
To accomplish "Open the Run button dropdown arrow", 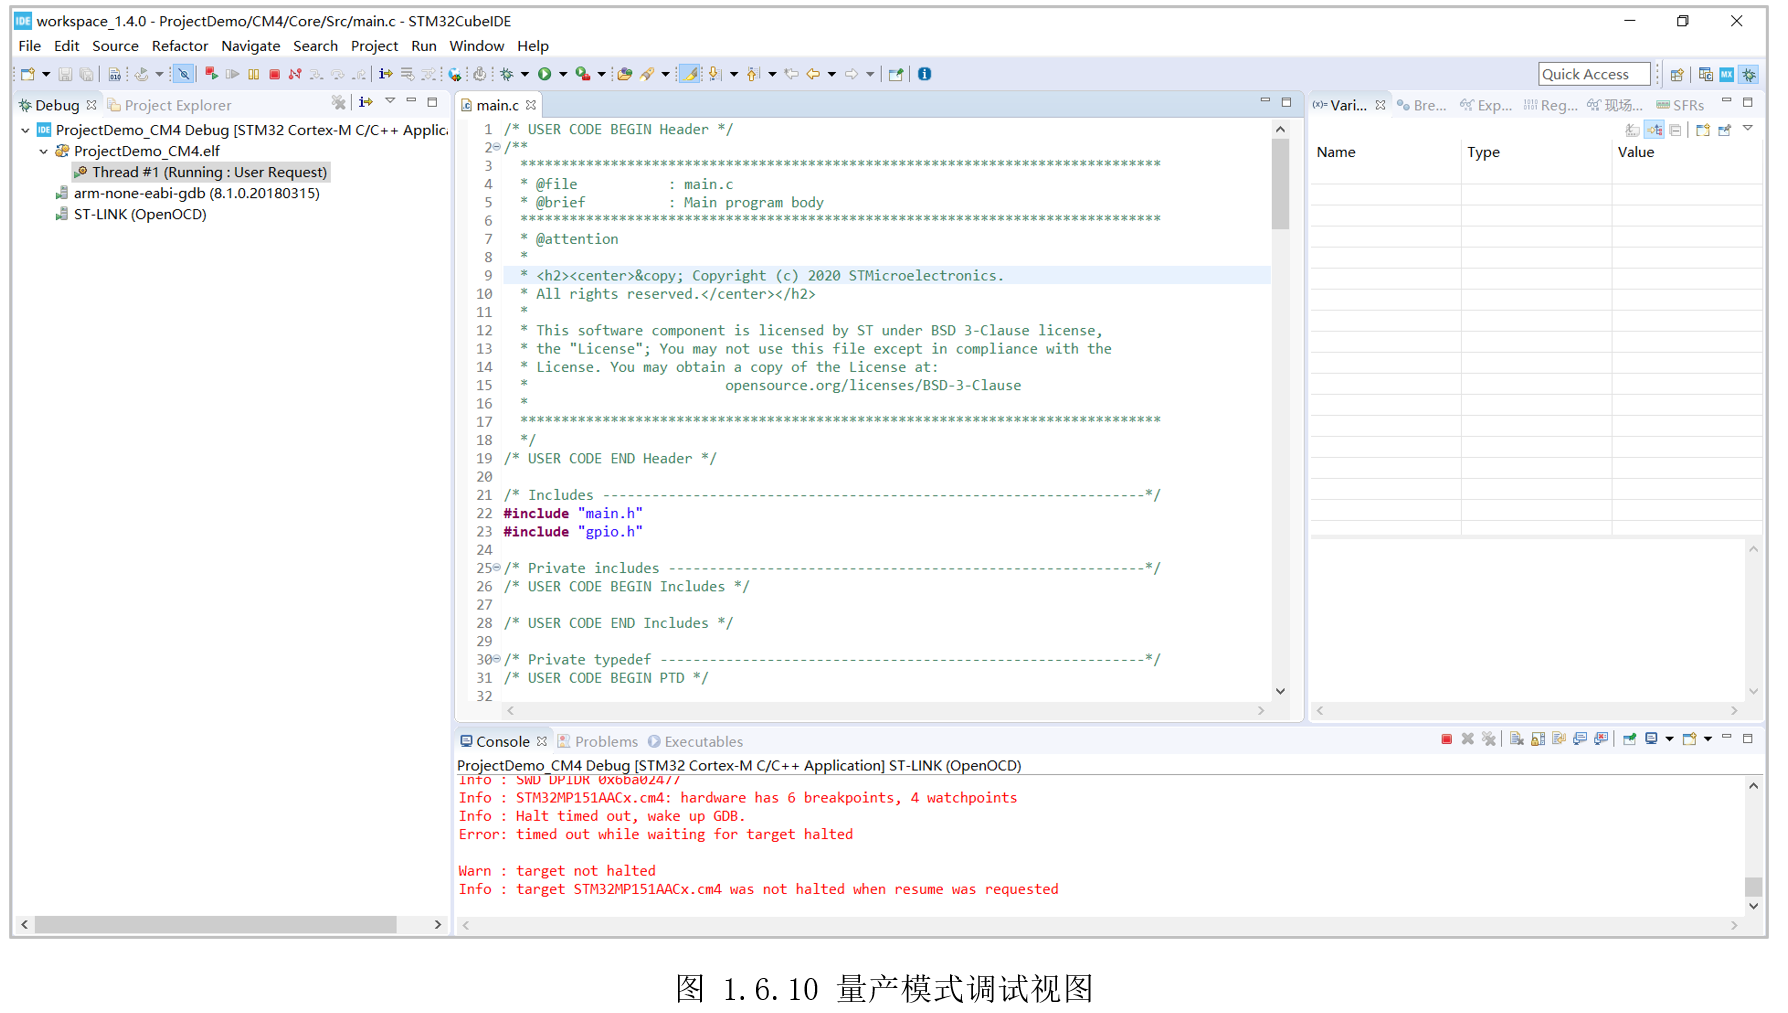I will pos(563,74).
